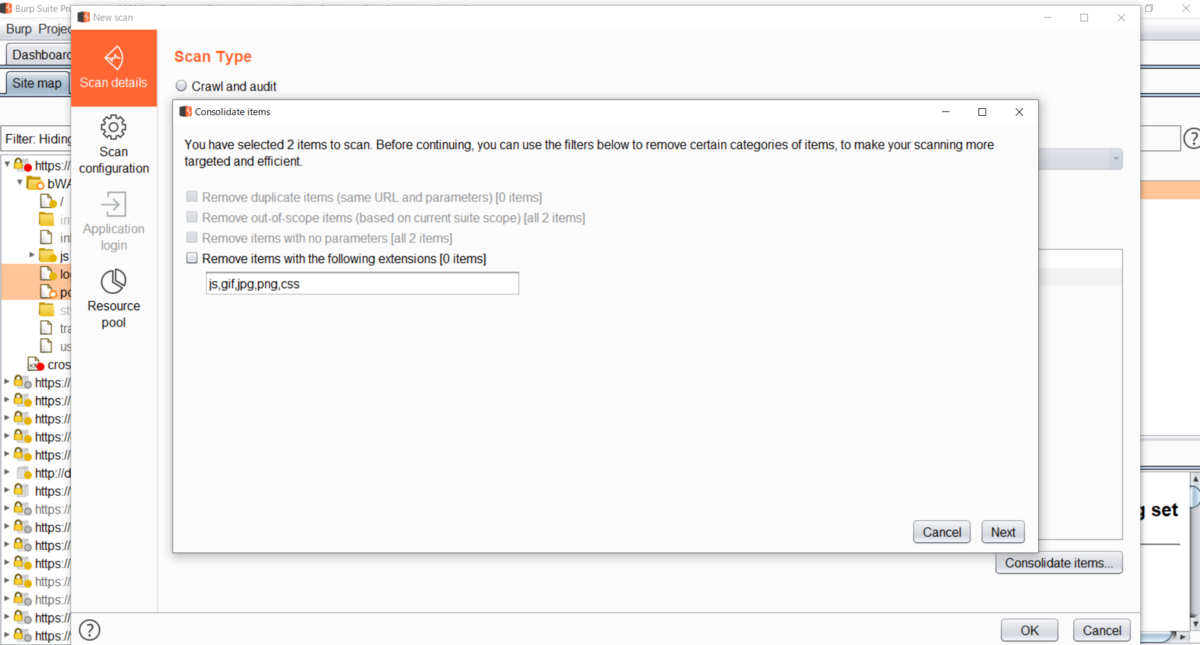Select the Crawl and audit radio button
The image size is (1200, 645).
point(181,86)
